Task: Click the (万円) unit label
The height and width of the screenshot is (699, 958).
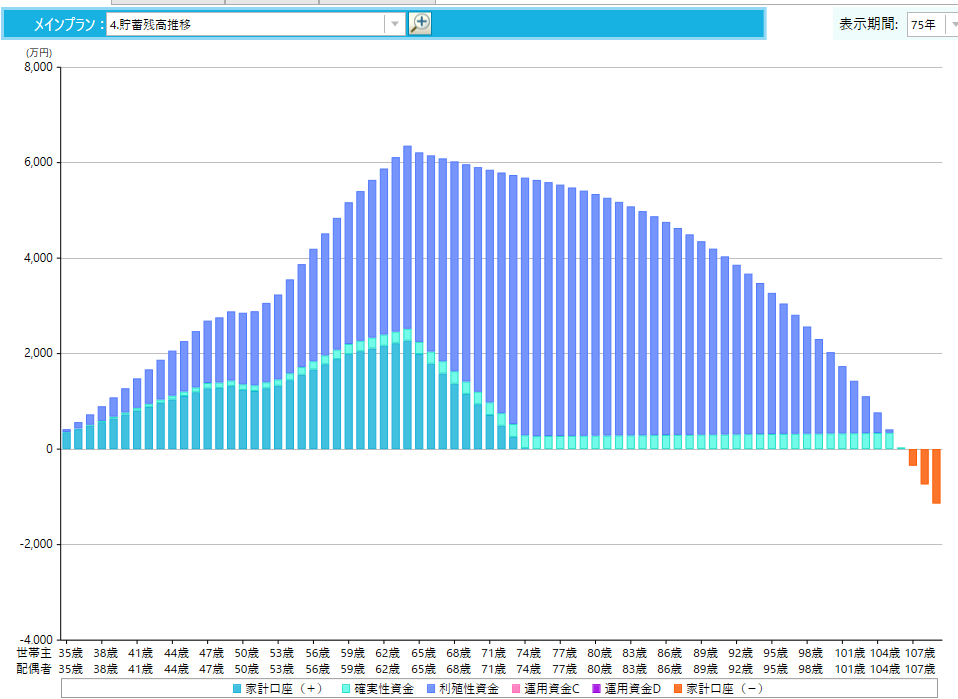Action: 38,52
